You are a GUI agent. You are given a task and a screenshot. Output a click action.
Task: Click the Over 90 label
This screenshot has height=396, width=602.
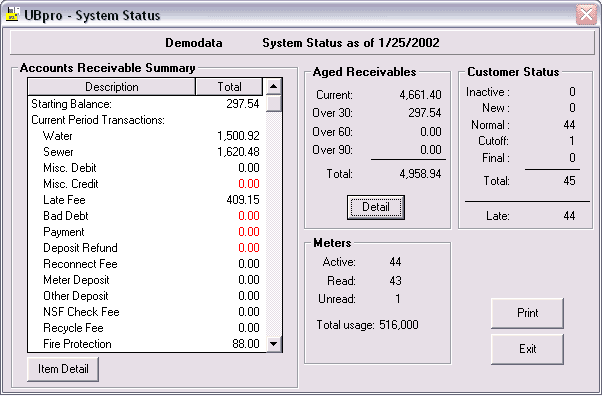tap(332, 150)
